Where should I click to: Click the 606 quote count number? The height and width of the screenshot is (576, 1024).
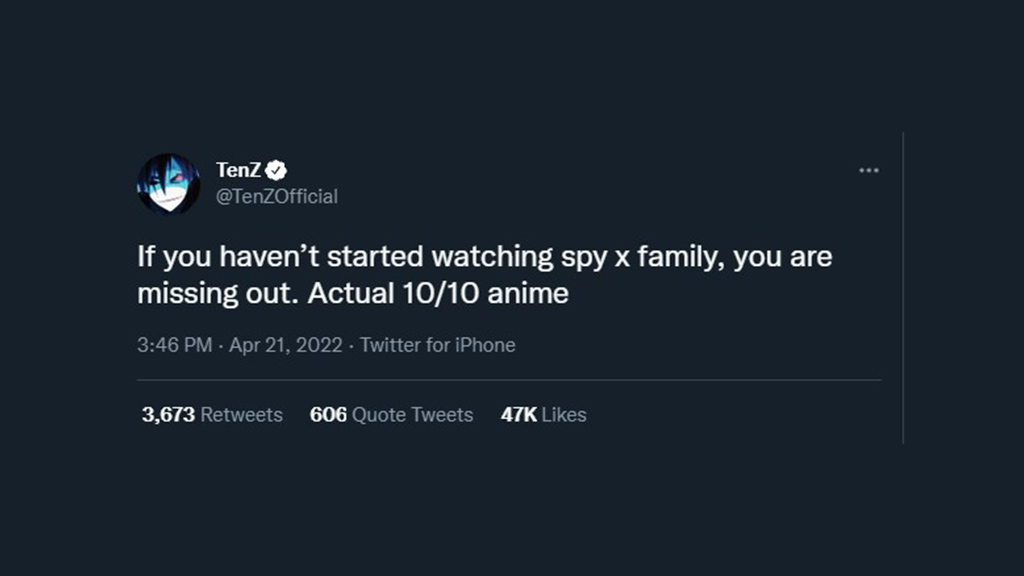tap(328, 414)
